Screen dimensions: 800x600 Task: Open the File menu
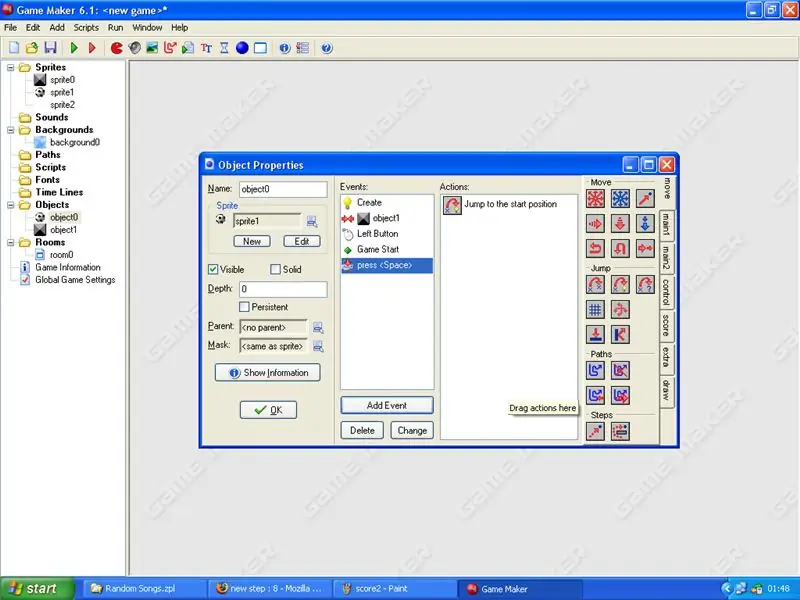click(10, 28)
